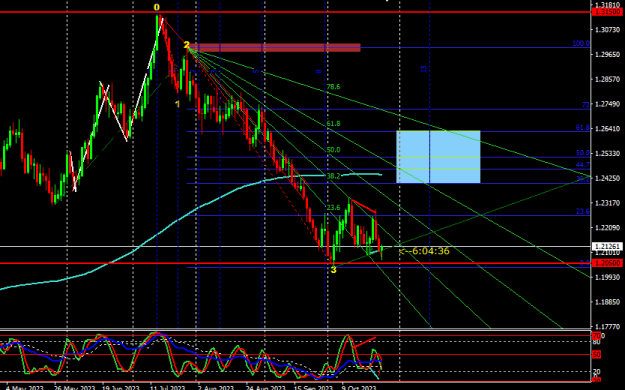Screen dimensions: 625x390
Task: Select the Fibonacci time zone label 13
Action: pyautogui.click(x=424, y=69)
